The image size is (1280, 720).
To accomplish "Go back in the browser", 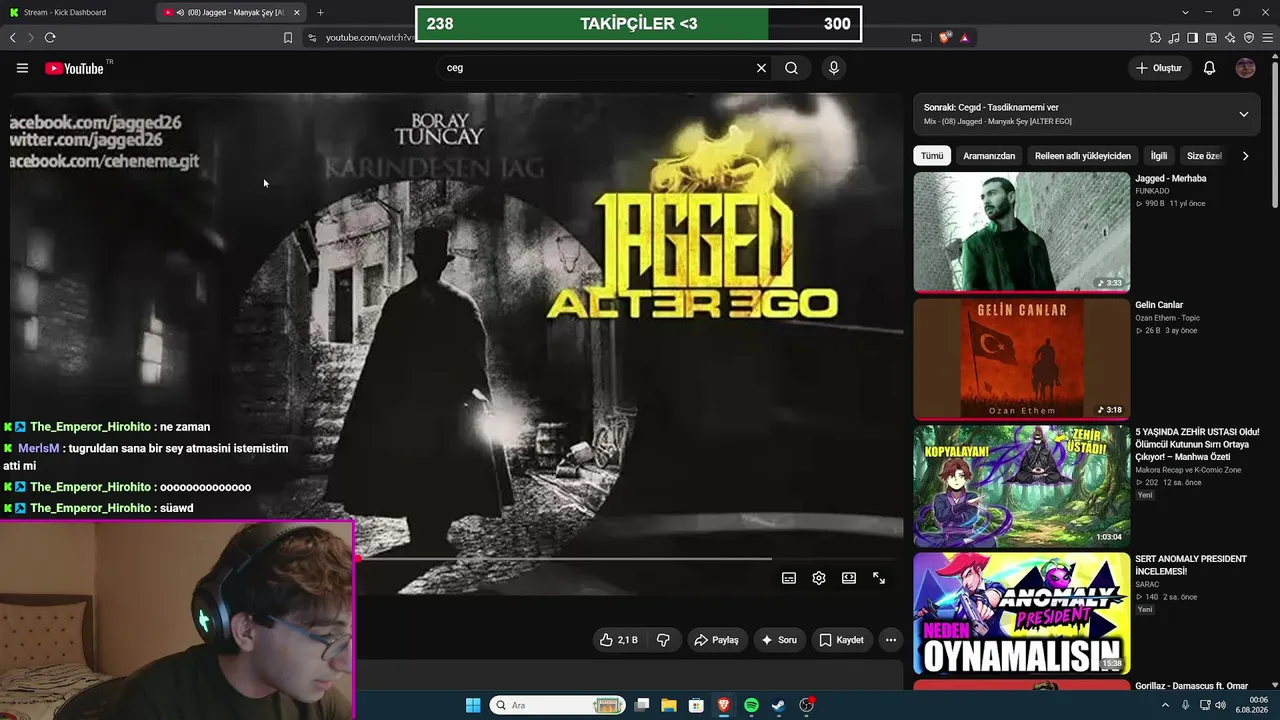I will tap(13, 38).
